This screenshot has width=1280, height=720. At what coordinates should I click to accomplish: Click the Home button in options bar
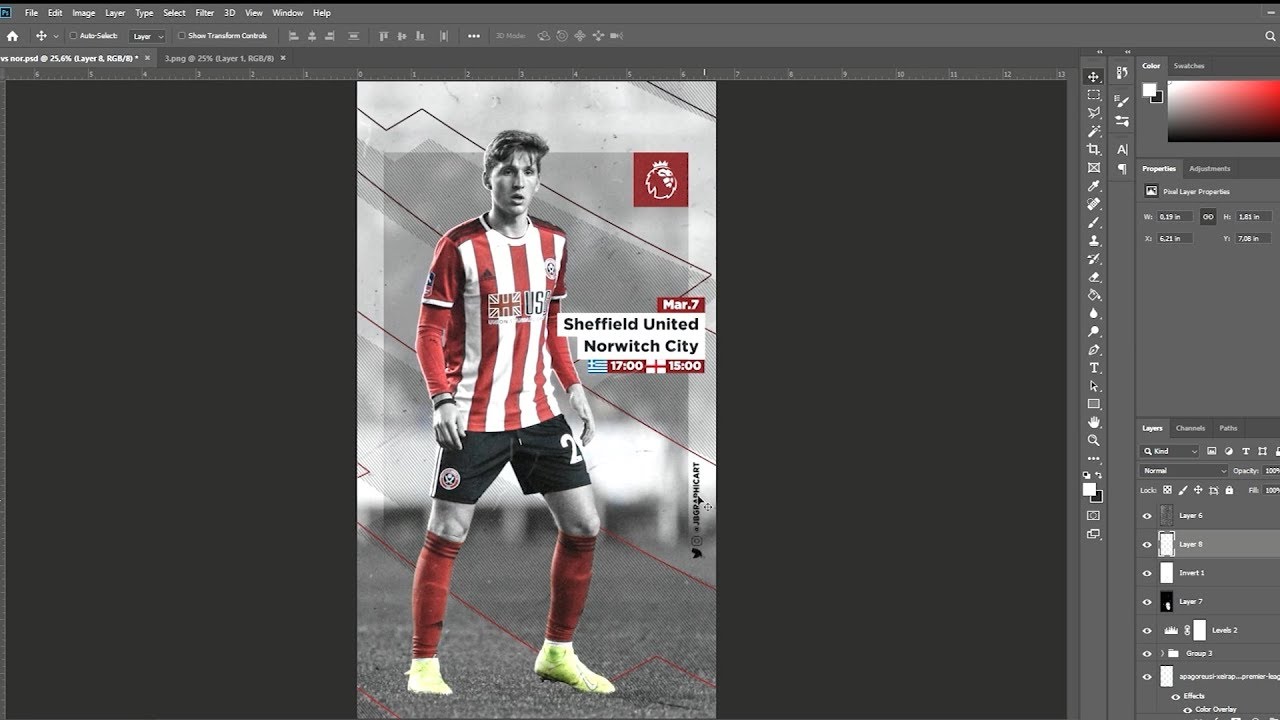point(12,35)
